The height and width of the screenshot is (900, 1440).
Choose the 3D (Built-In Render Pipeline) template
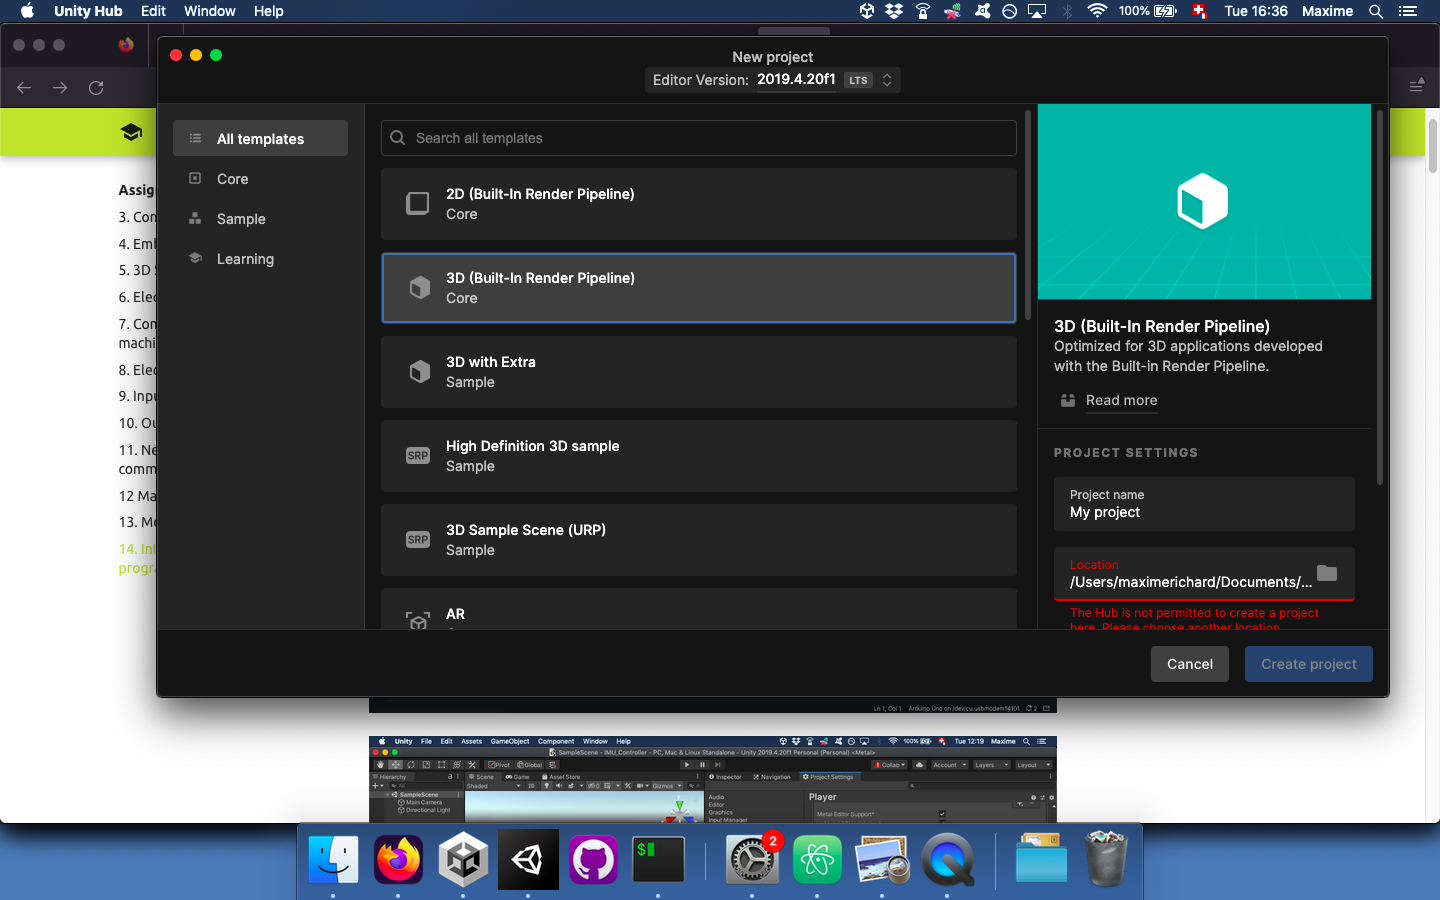click(x=698, y=288)
